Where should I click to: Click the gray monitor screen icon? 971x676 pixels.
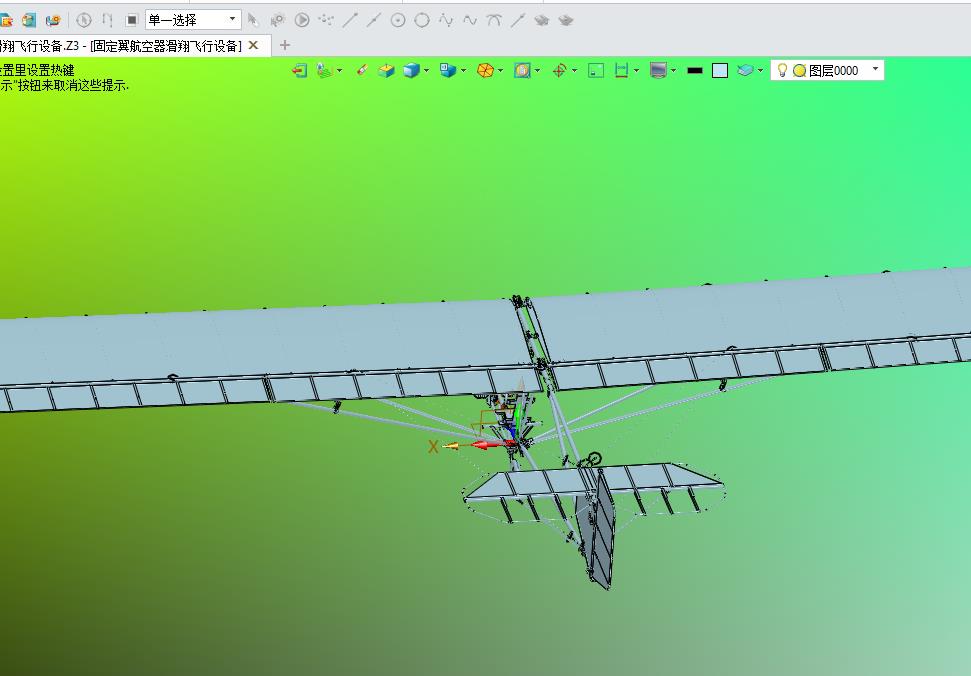658,71
